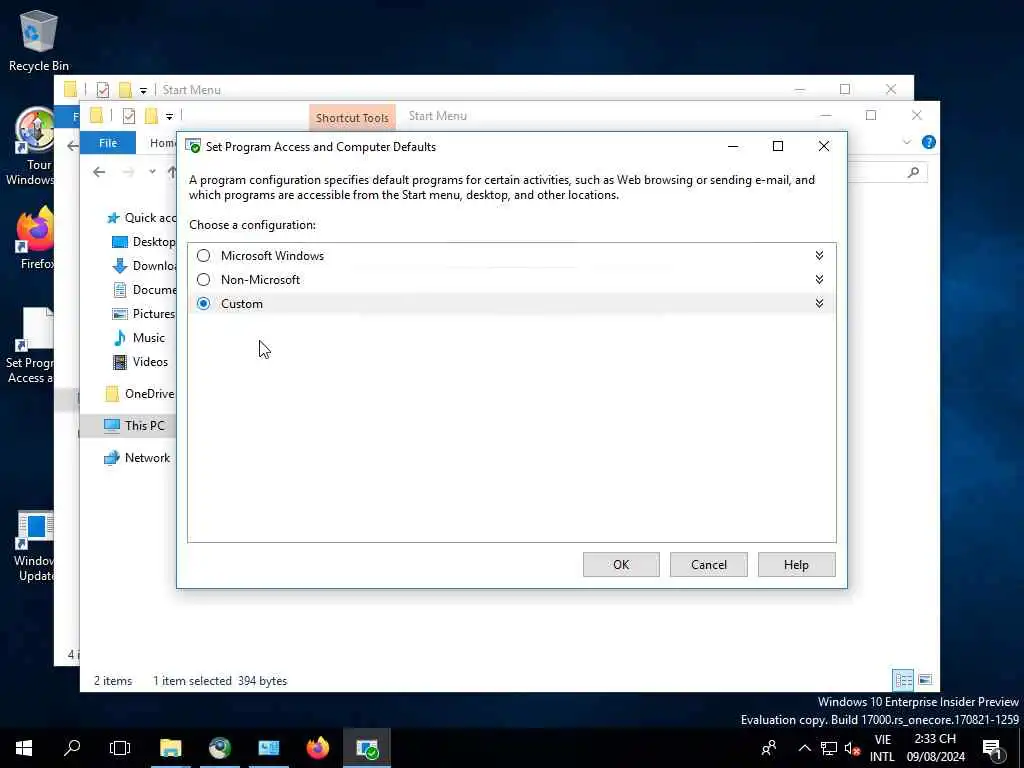Launch Firefox from the taskbar
This screenshot has width=1024, height=768.
pos(318,748)
